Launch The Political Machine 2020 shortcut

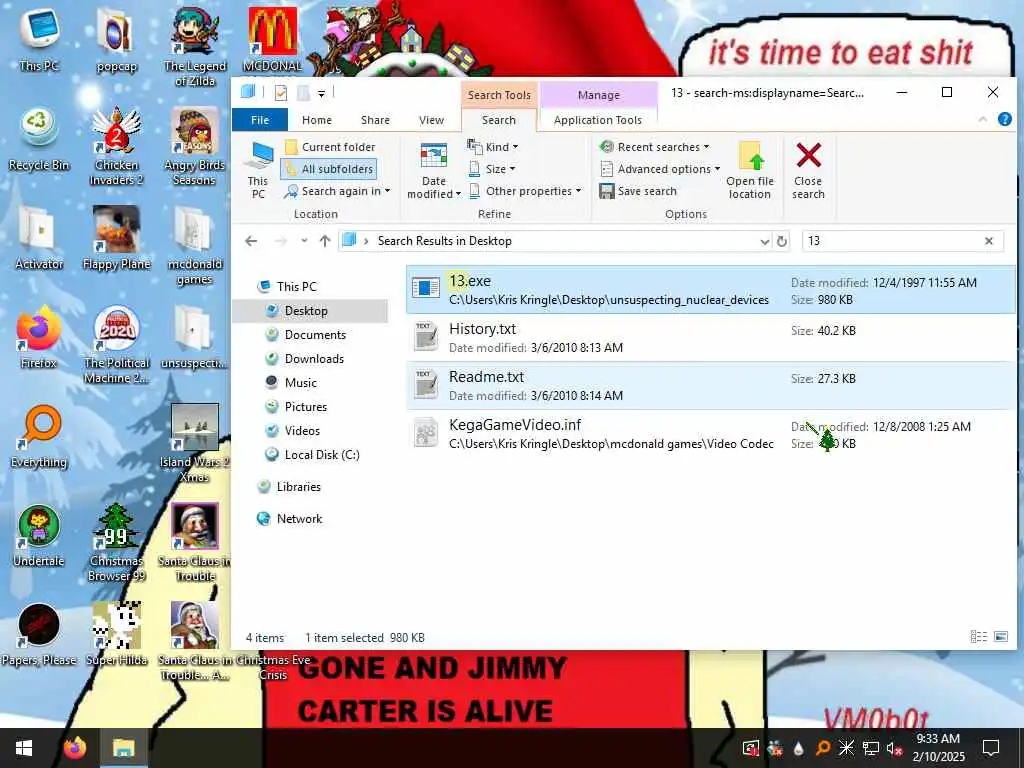tap(116, 344)
